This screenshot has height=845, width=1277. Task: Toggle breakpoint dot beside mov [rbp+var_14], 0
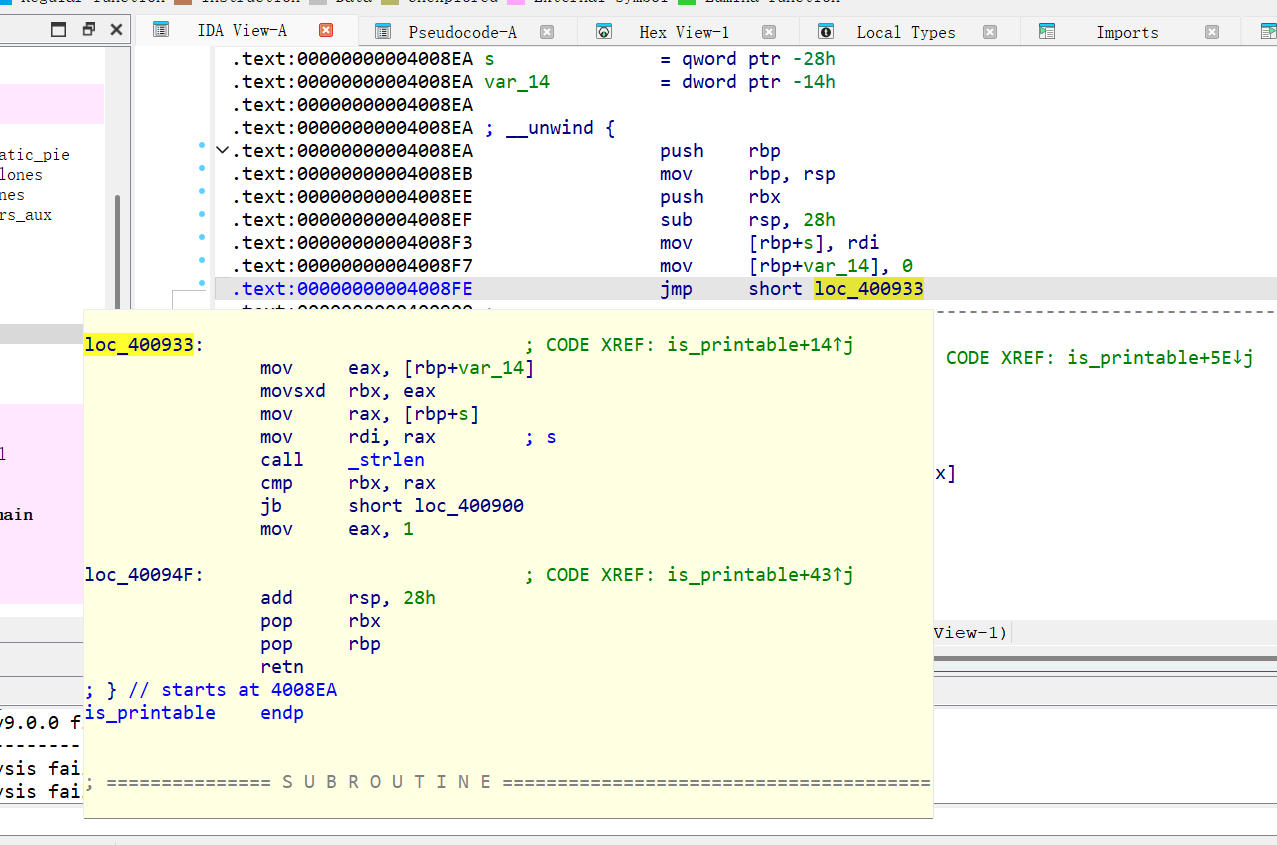[x=202, y=259]
